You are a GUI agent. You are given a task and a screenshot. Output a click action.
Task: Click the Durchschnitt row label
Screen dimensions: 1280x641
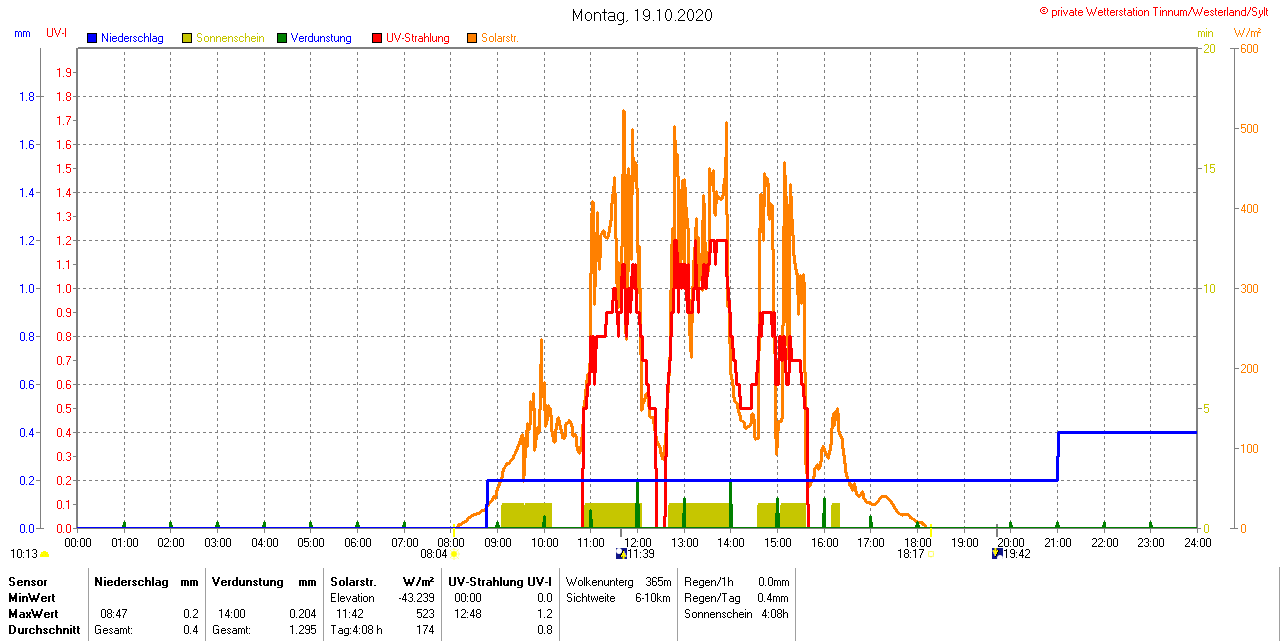click(x=43, y=630)
